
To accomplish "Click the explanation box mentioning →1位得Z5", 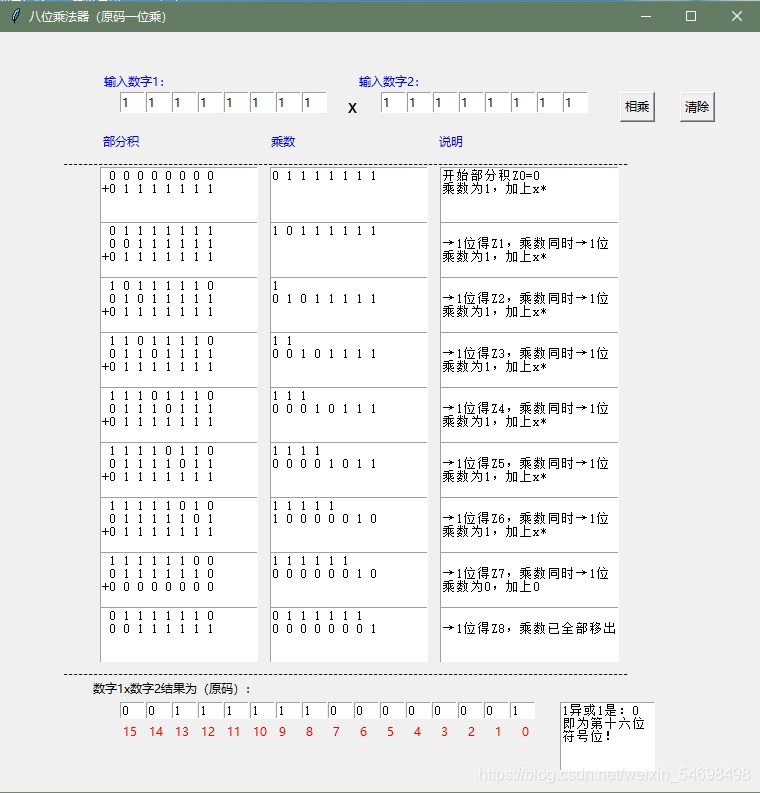I will tap(529, 470).
